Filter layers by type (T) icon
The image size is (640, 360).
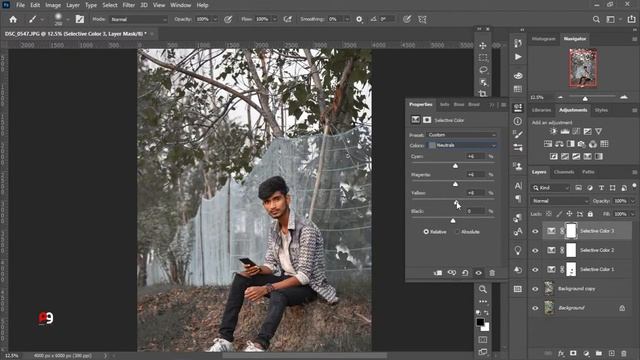point(601,188)
